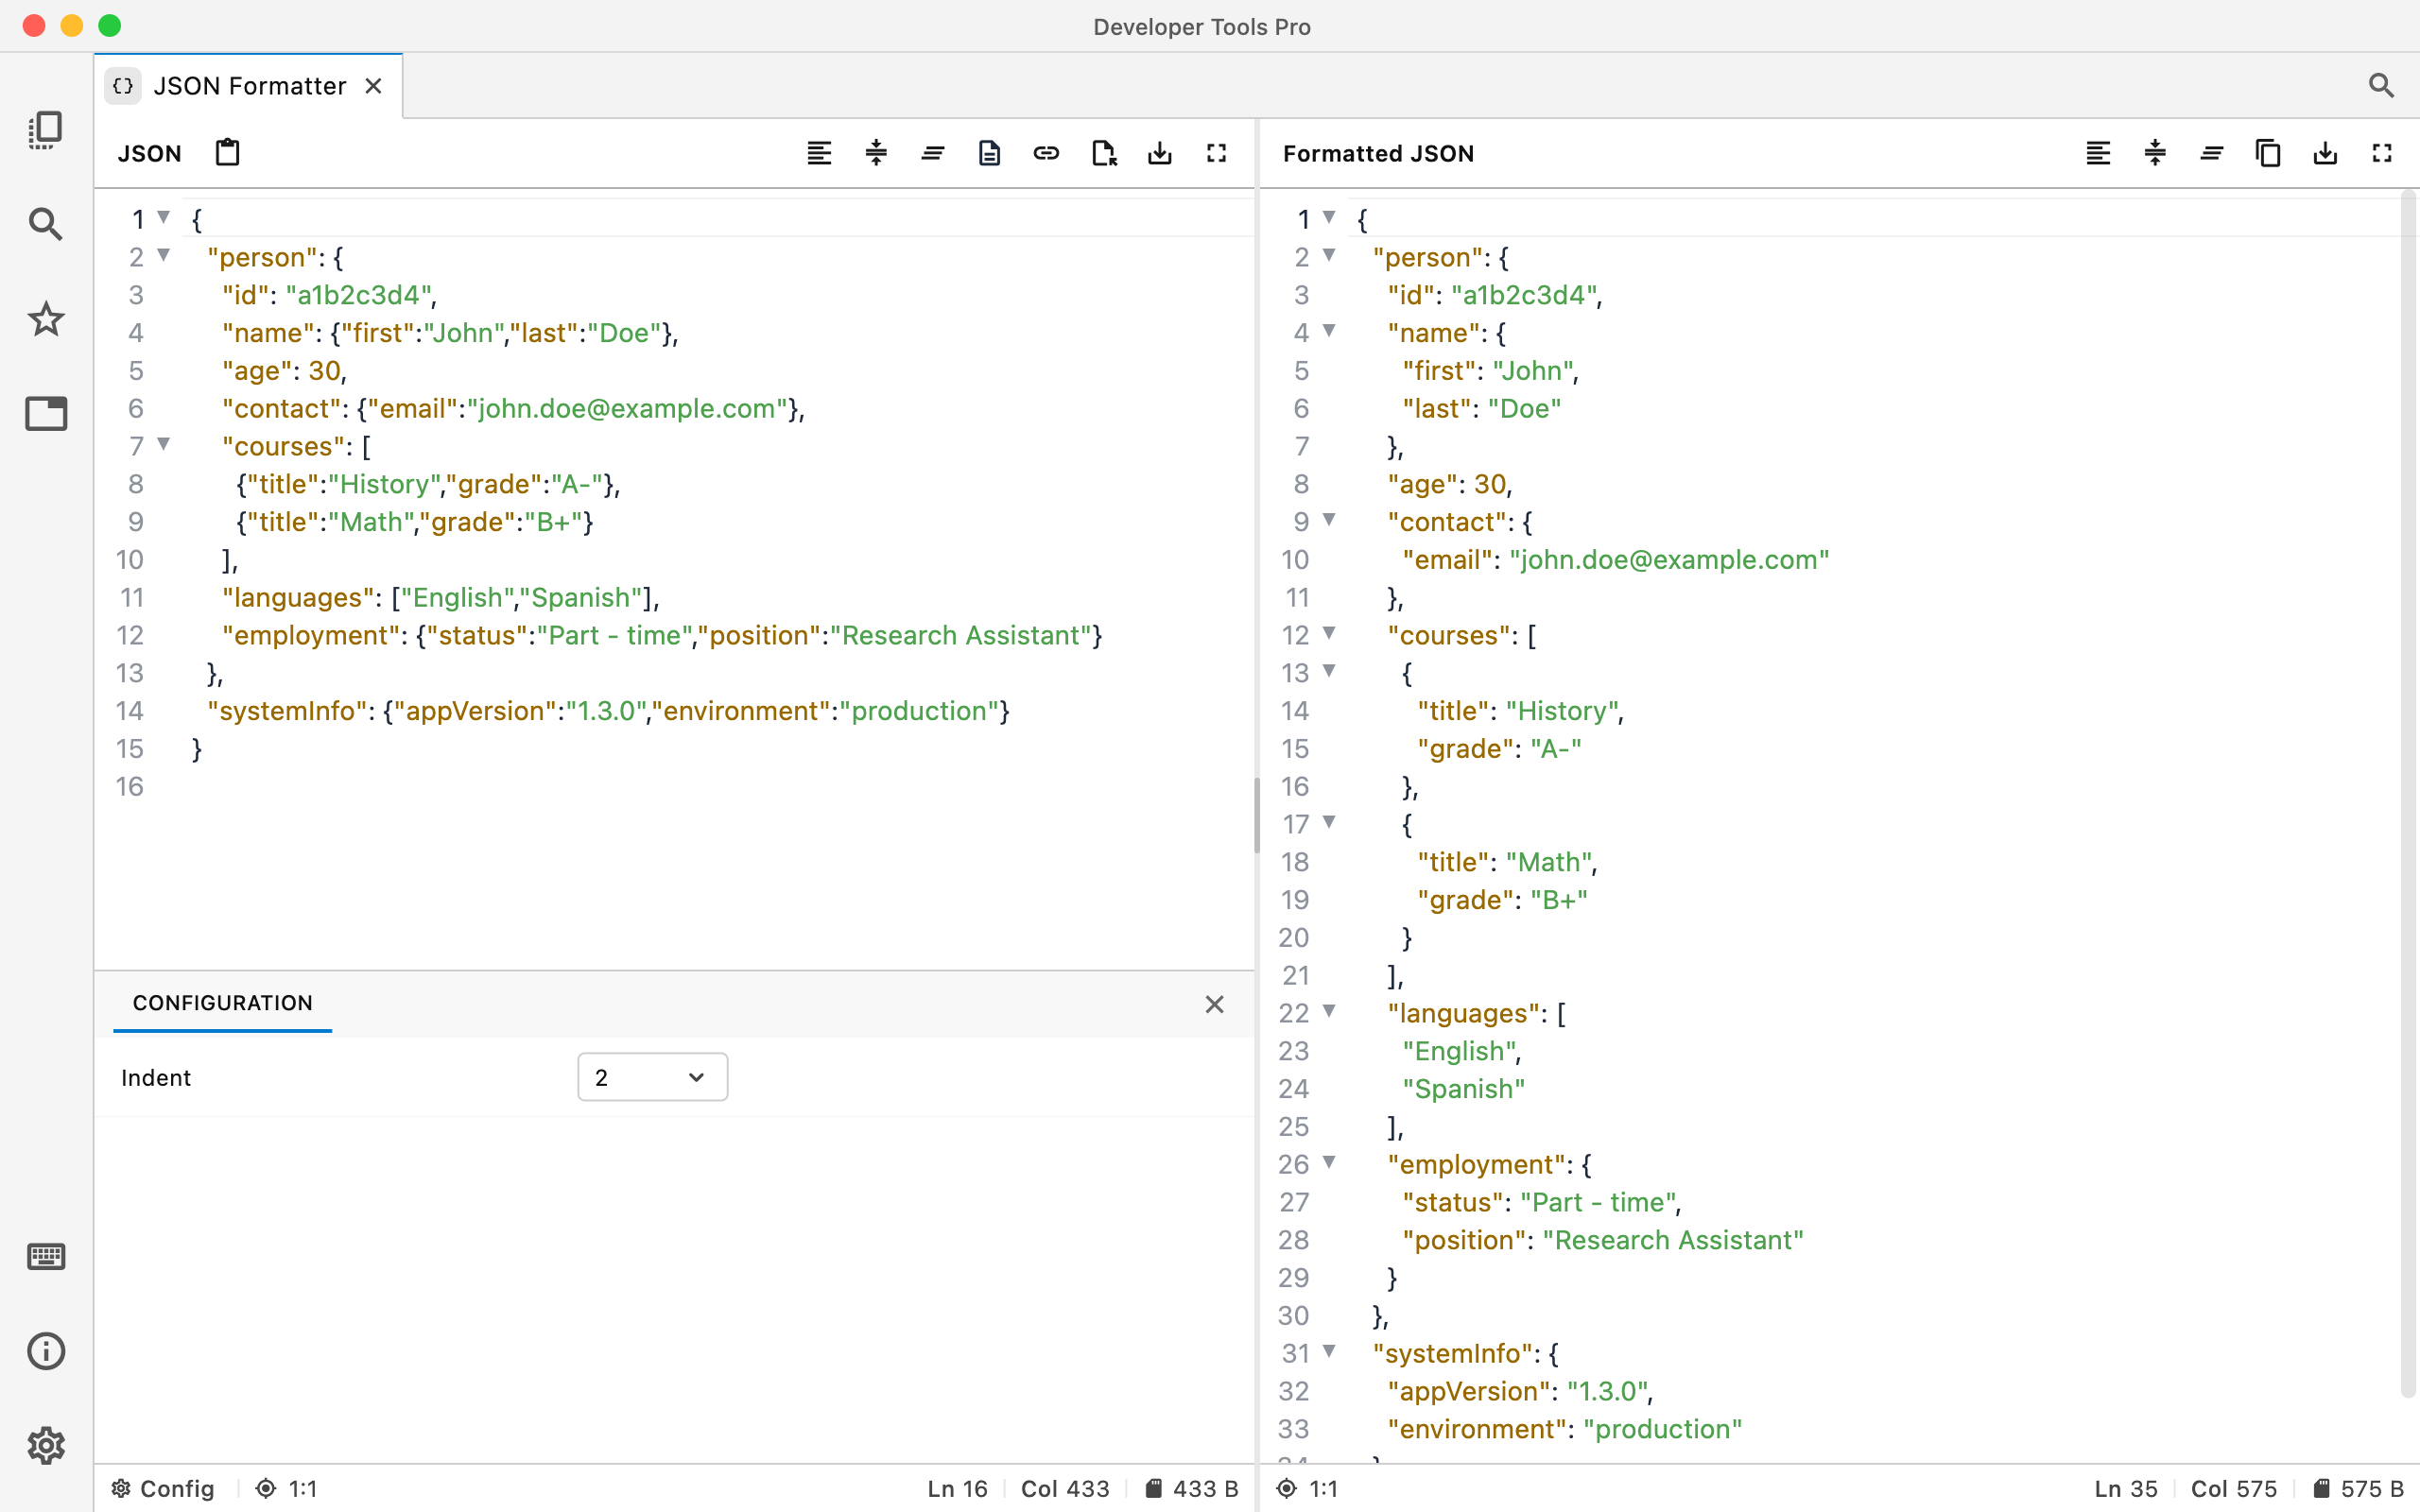Screen dimensions: 2420x1512
Task: Open the Indent dropdown showing 2
Action: pos(652,1077)
